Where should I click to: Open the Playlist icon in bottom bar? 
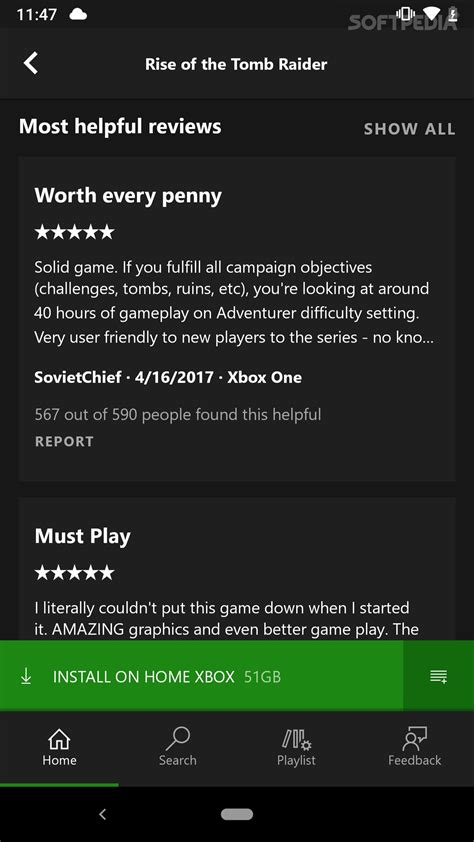[x=296, y=739]
